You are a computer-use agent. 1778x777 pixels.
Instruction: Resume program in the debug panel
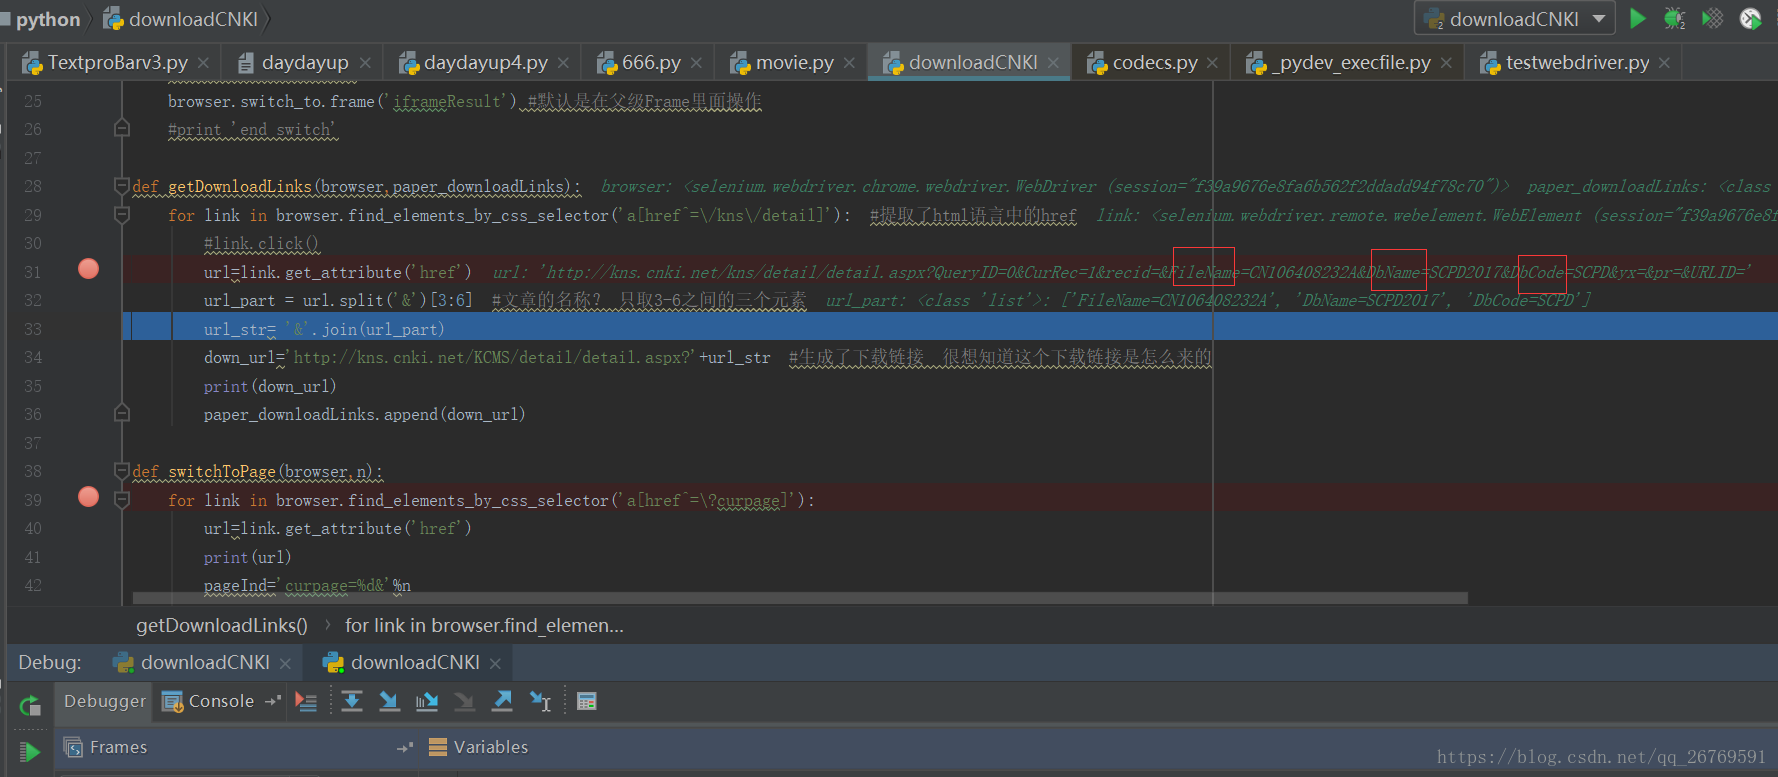(x=30, y=751)
